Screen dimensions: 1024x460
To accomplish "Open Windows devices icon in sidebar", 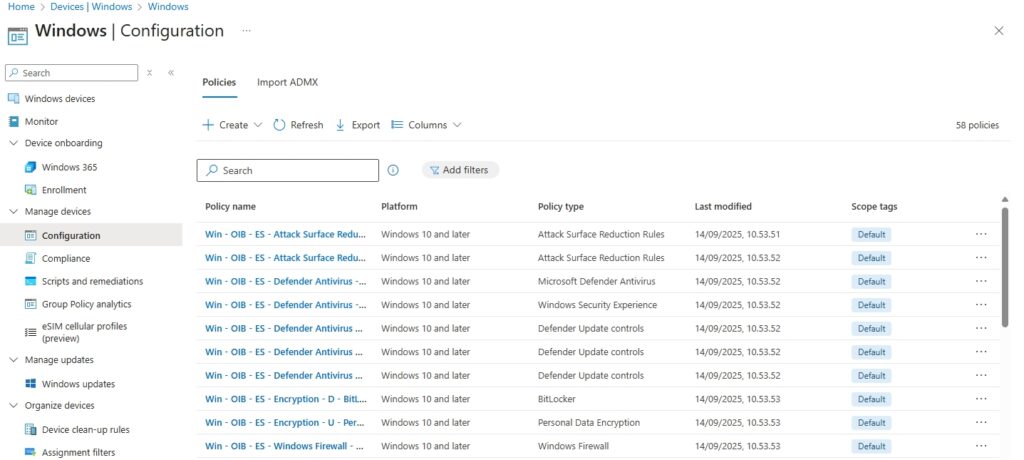I will pyautogui.click(x=14, y=99).
